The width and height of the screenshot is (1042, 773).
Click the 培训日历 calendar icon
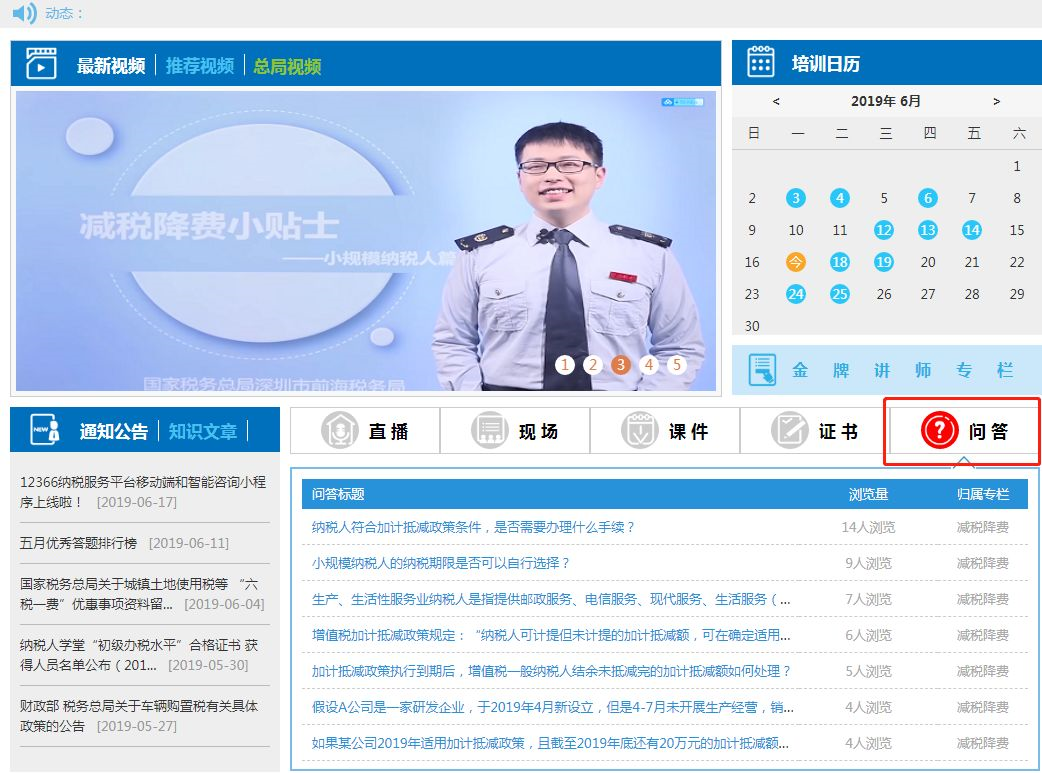(761, 62)
